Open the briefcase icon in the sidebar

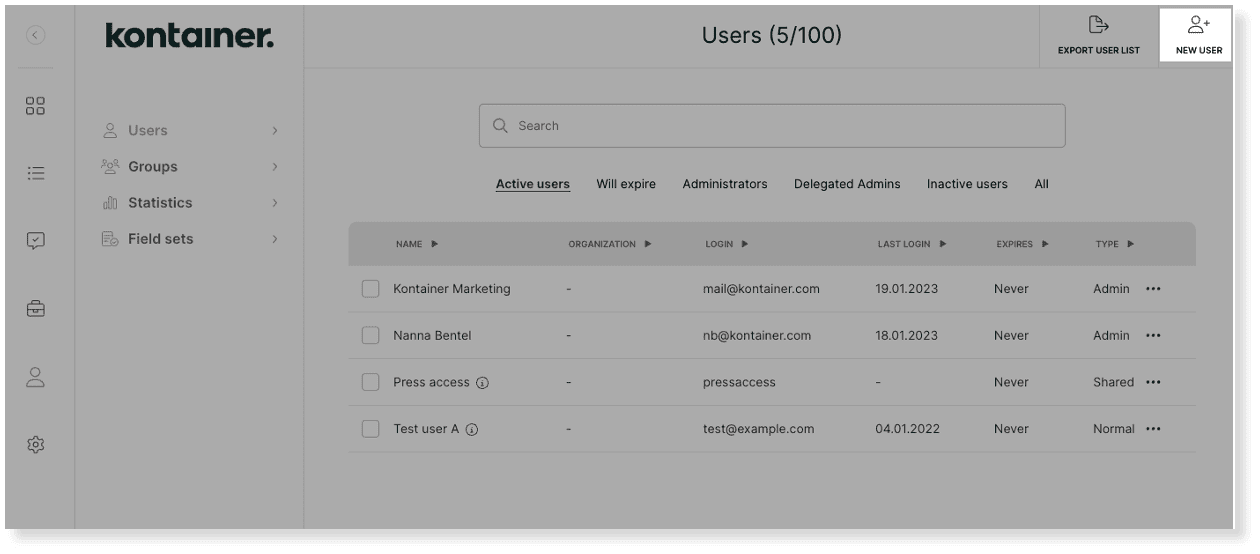click(36, 308)
